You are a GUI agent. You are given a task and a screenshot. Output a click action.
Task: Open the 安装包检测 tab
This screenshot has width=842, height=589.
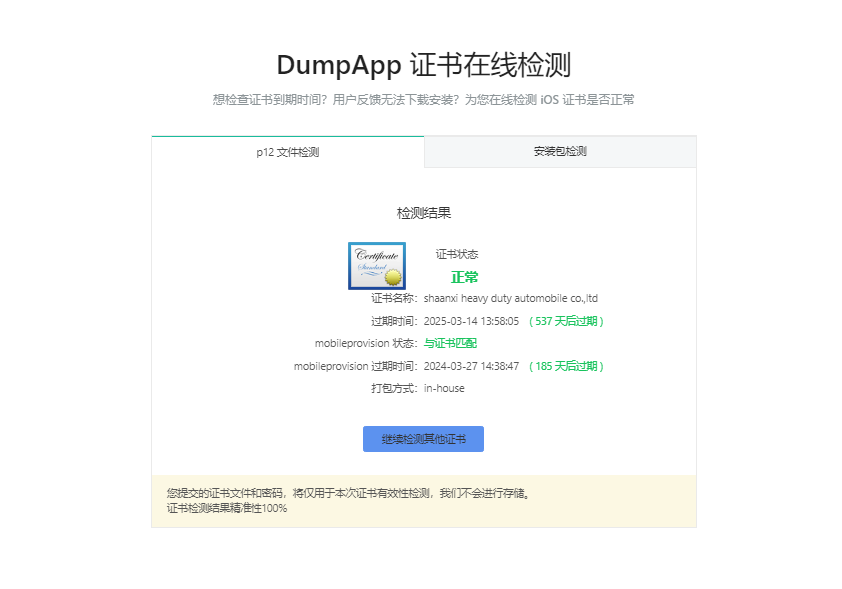tap(560, 152)
